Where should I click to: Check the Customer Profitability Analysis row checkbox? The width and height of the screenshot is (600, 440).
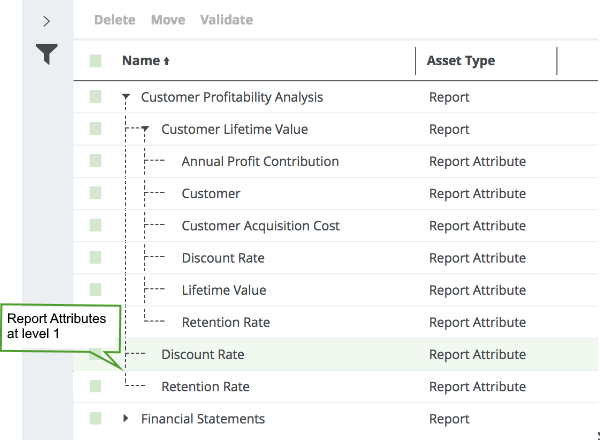tap(95, 97)
